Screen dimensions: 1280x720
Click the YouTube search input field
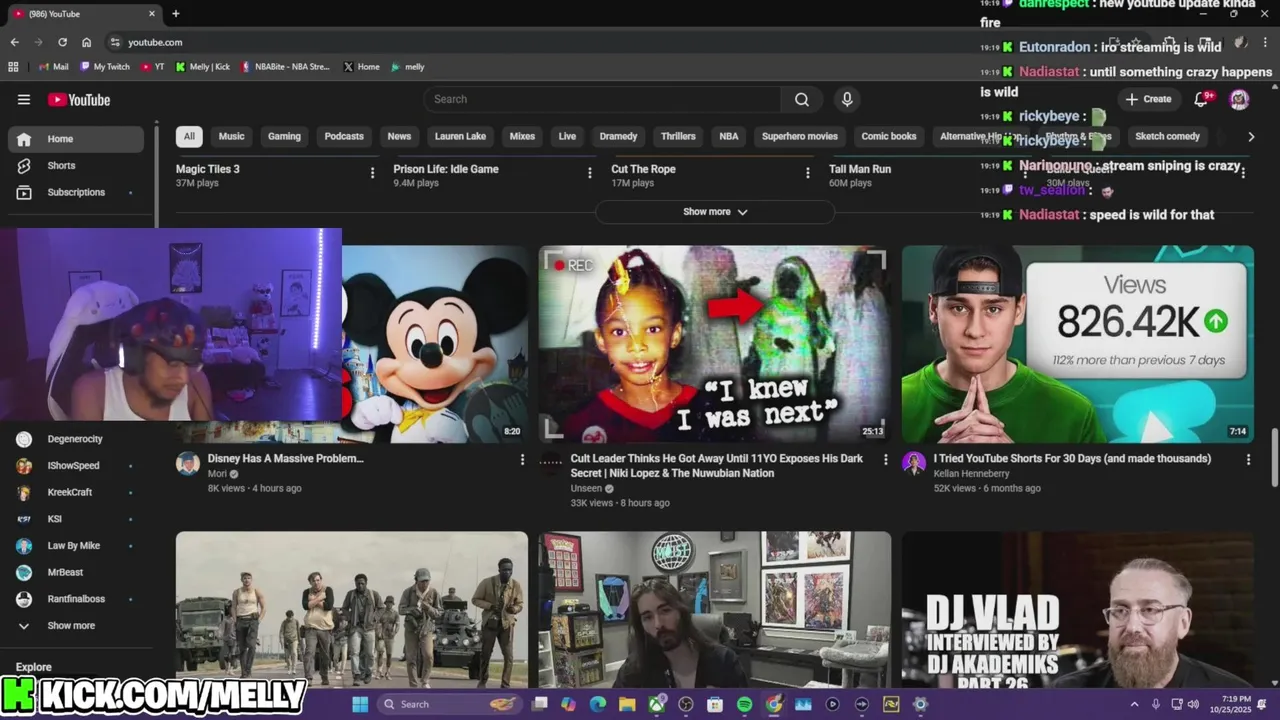(602, 99)
